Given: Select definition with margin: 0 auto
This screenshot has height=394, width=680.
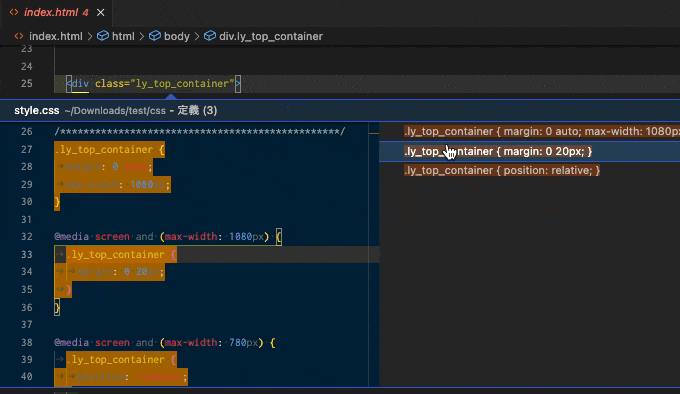Looking at the screenshot, I should pyautogui.click(x=542, y=131).
